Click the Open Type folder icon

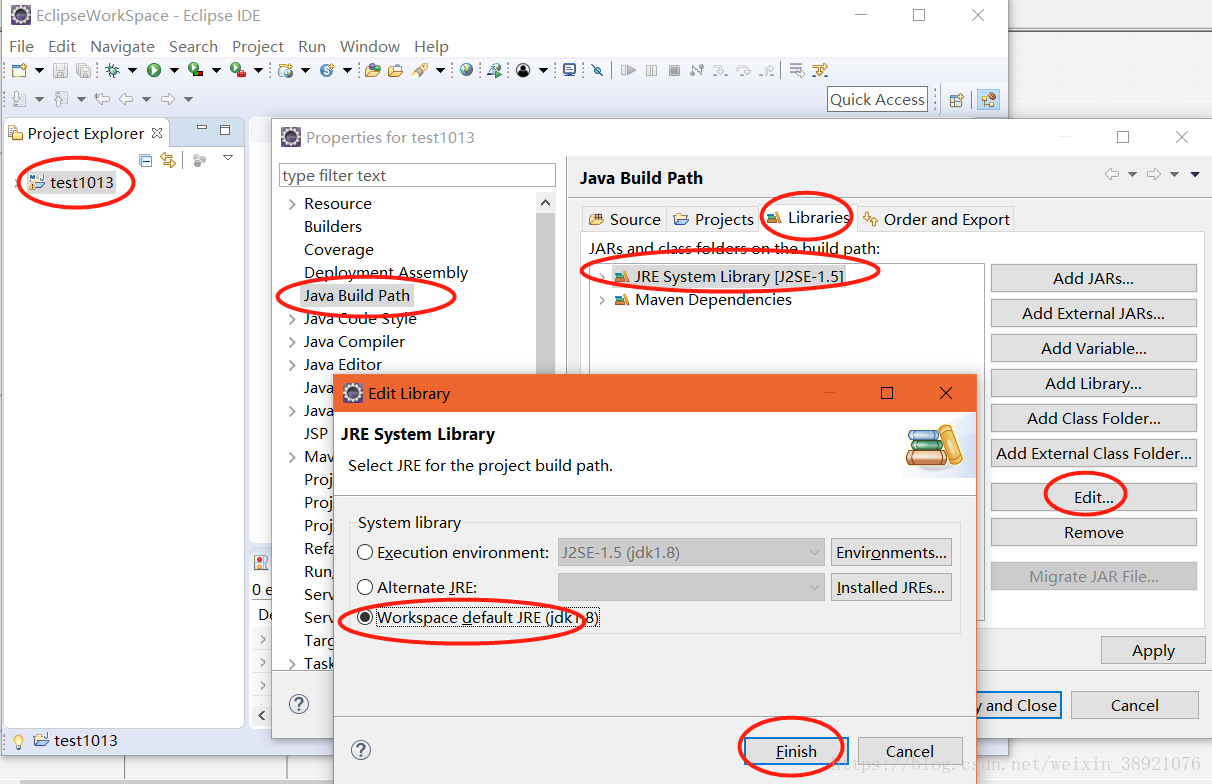[372, 70]
